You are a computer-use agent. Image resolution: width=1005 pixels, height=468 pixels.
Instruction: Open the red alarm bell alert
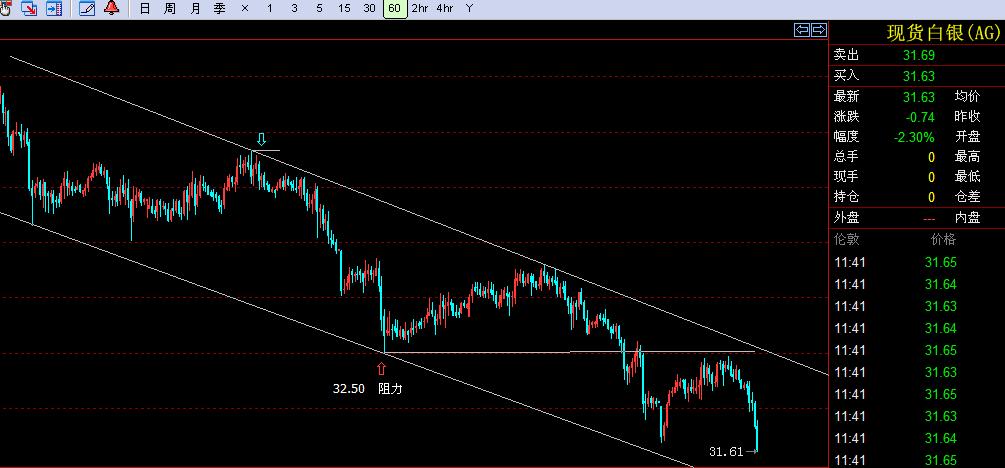pyautogui.click(x=112, y=8)
